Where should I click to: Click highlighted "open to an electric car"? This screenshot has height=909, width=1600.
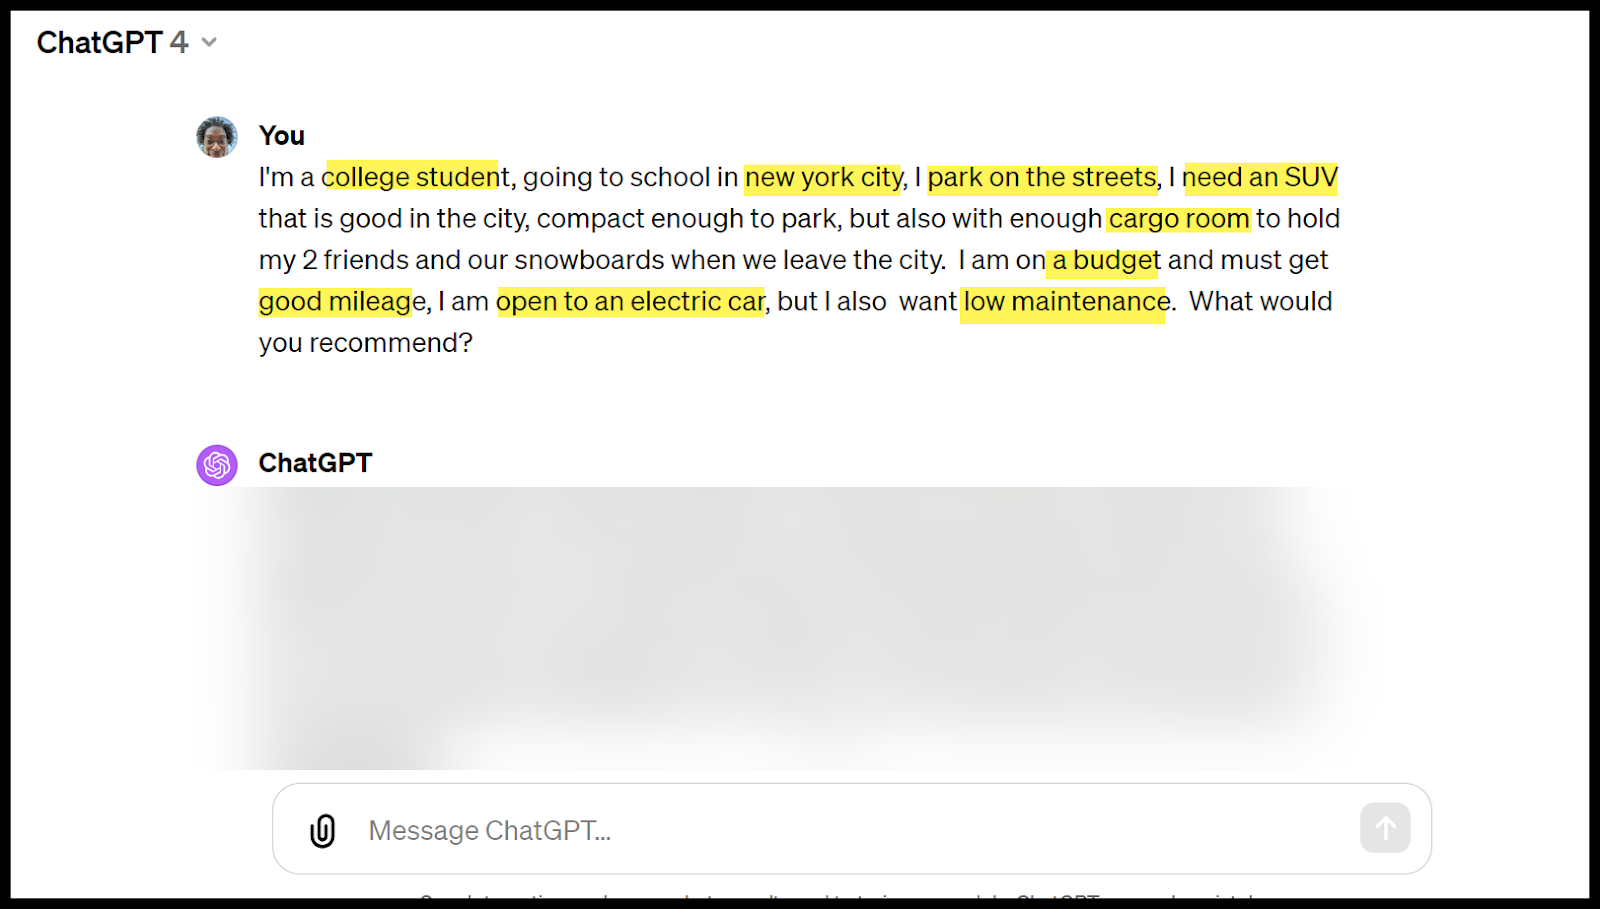pos(630,301)
